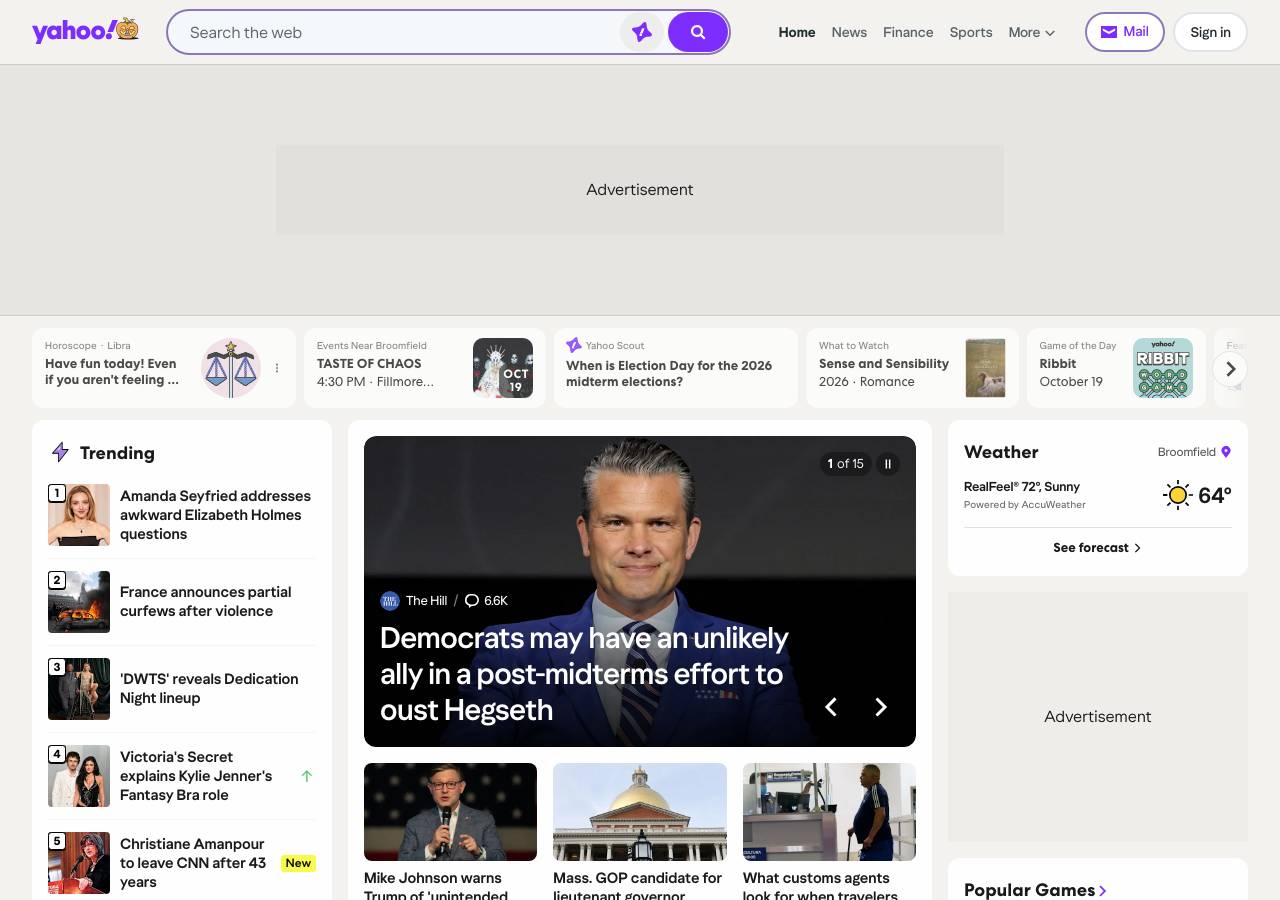Read the Democrats and Hegseth headline
Screen dimensions: 1280x900
[585, 673]
